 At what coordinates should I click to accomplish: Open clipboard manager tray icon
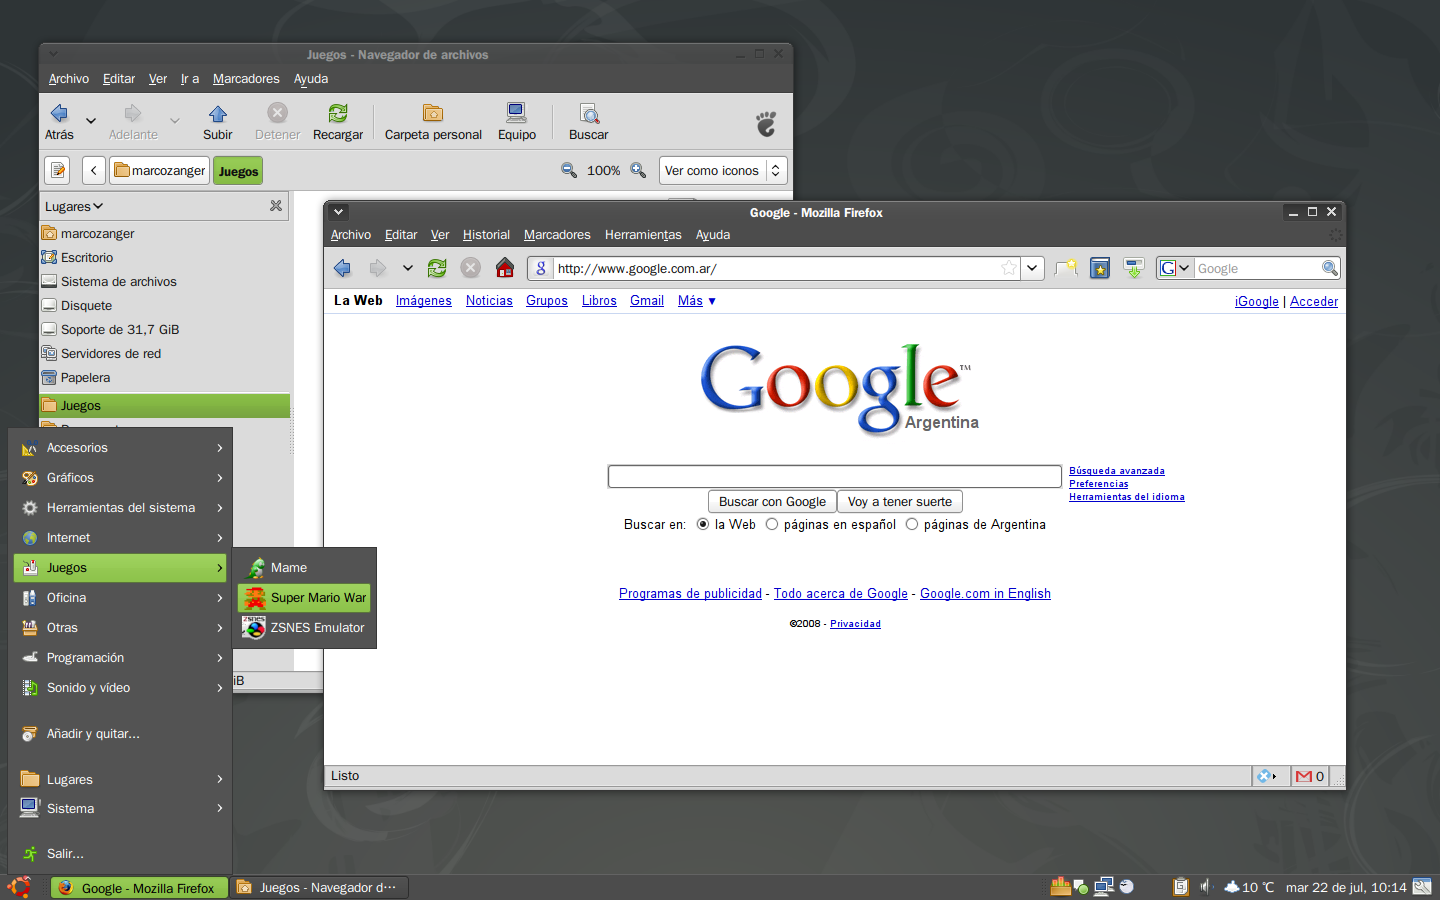pyautogui.click(x=1180, y=886)
